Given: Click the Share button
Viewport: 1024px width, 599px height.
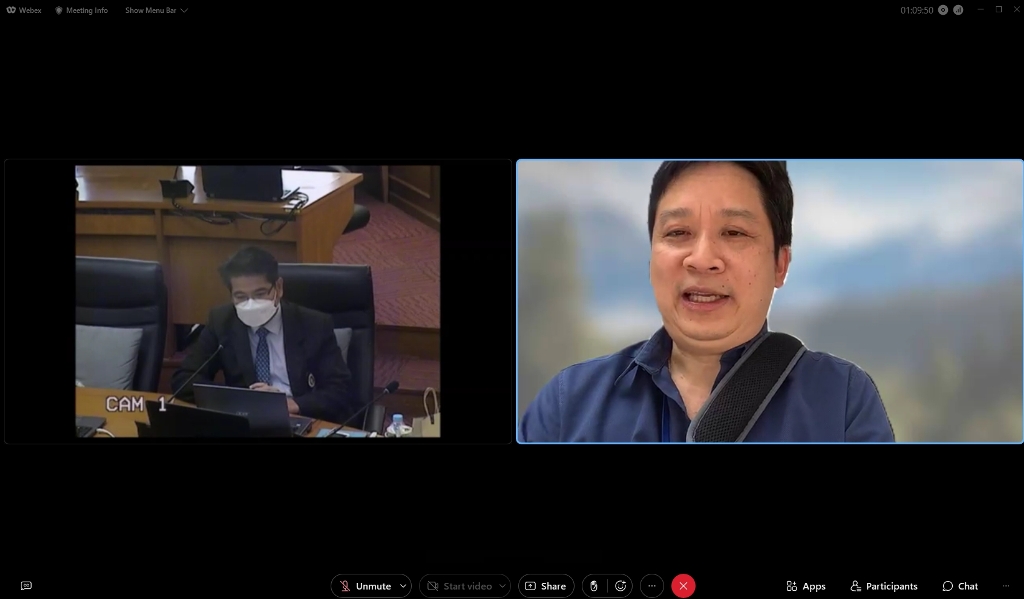Looking at the screenshot, I should pyautogui.click(x=546, y=586).
